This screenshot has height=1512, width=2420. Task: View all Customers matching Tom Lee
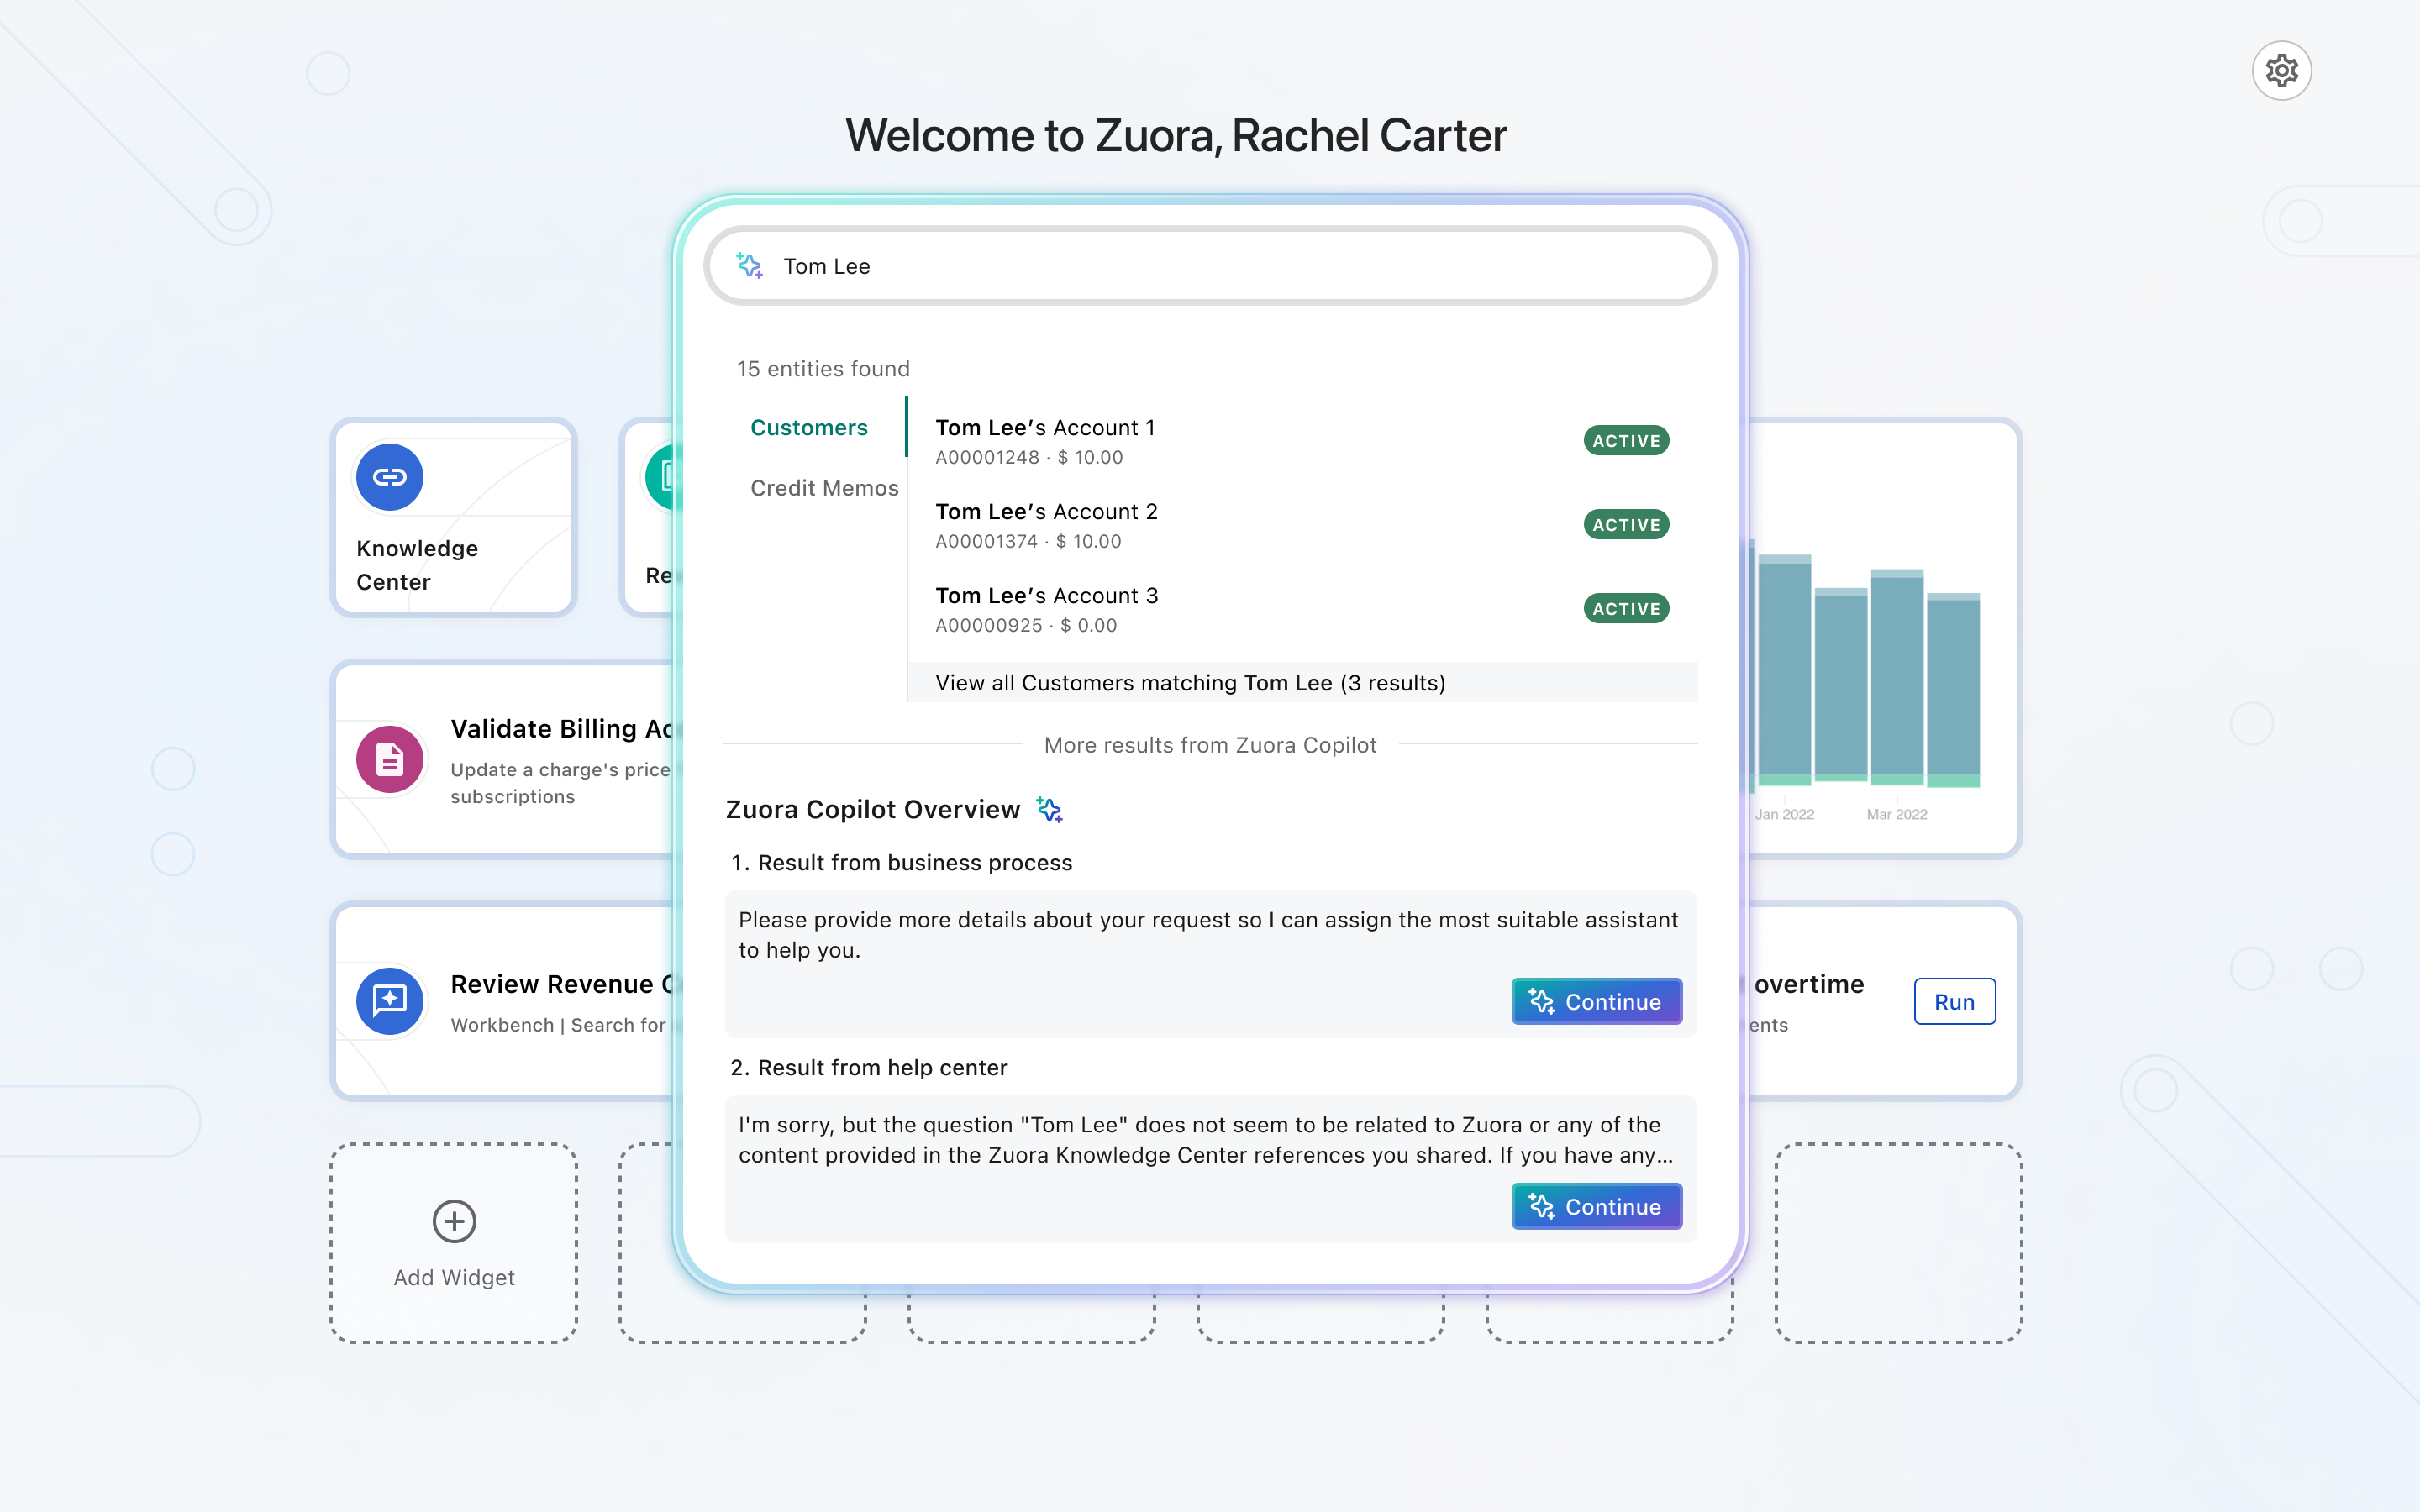(1190, 683)
